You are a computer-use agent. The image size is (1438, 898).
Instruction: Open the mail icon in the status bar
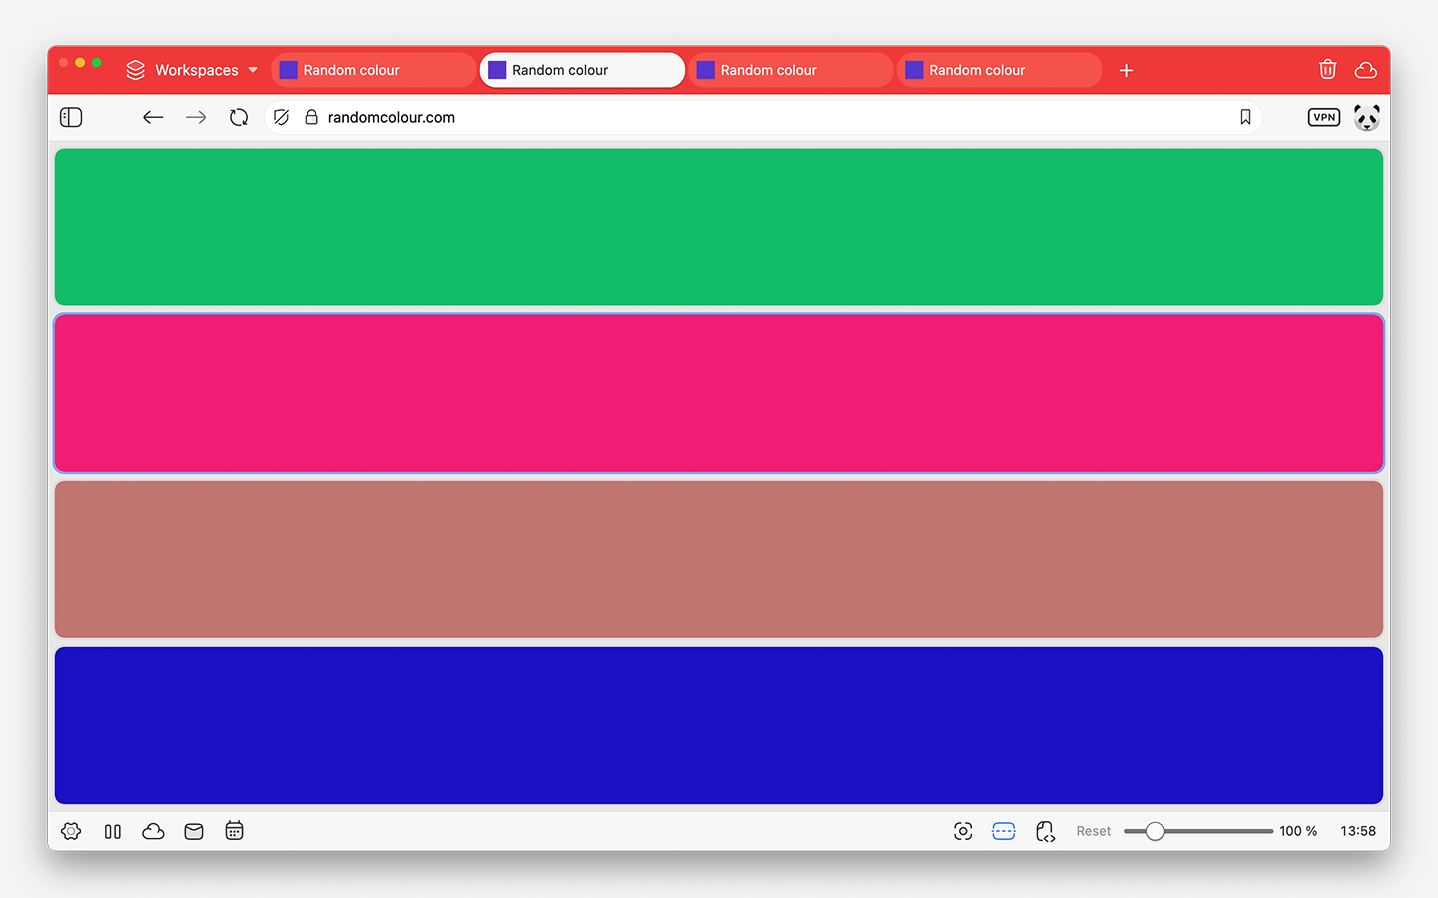[x=194, y=831]
